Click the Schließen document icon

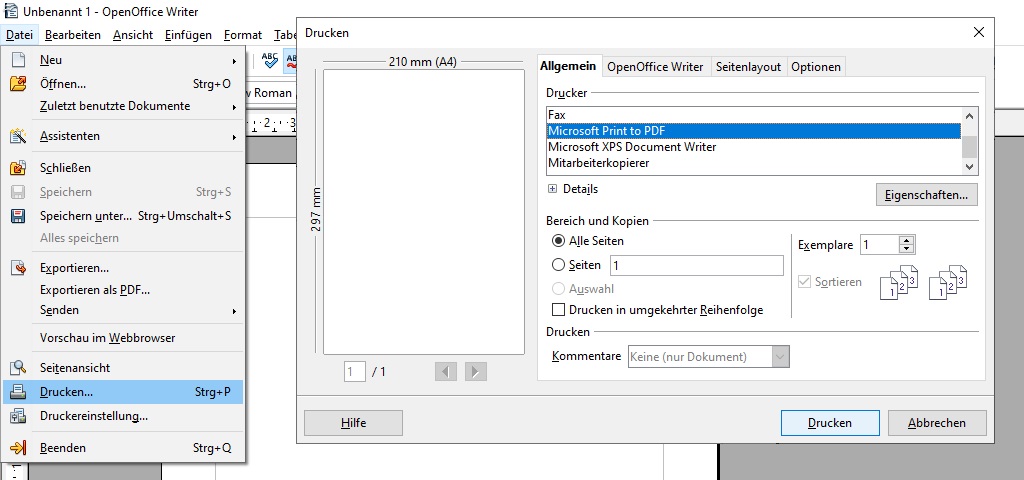click(x=18, y=168)
